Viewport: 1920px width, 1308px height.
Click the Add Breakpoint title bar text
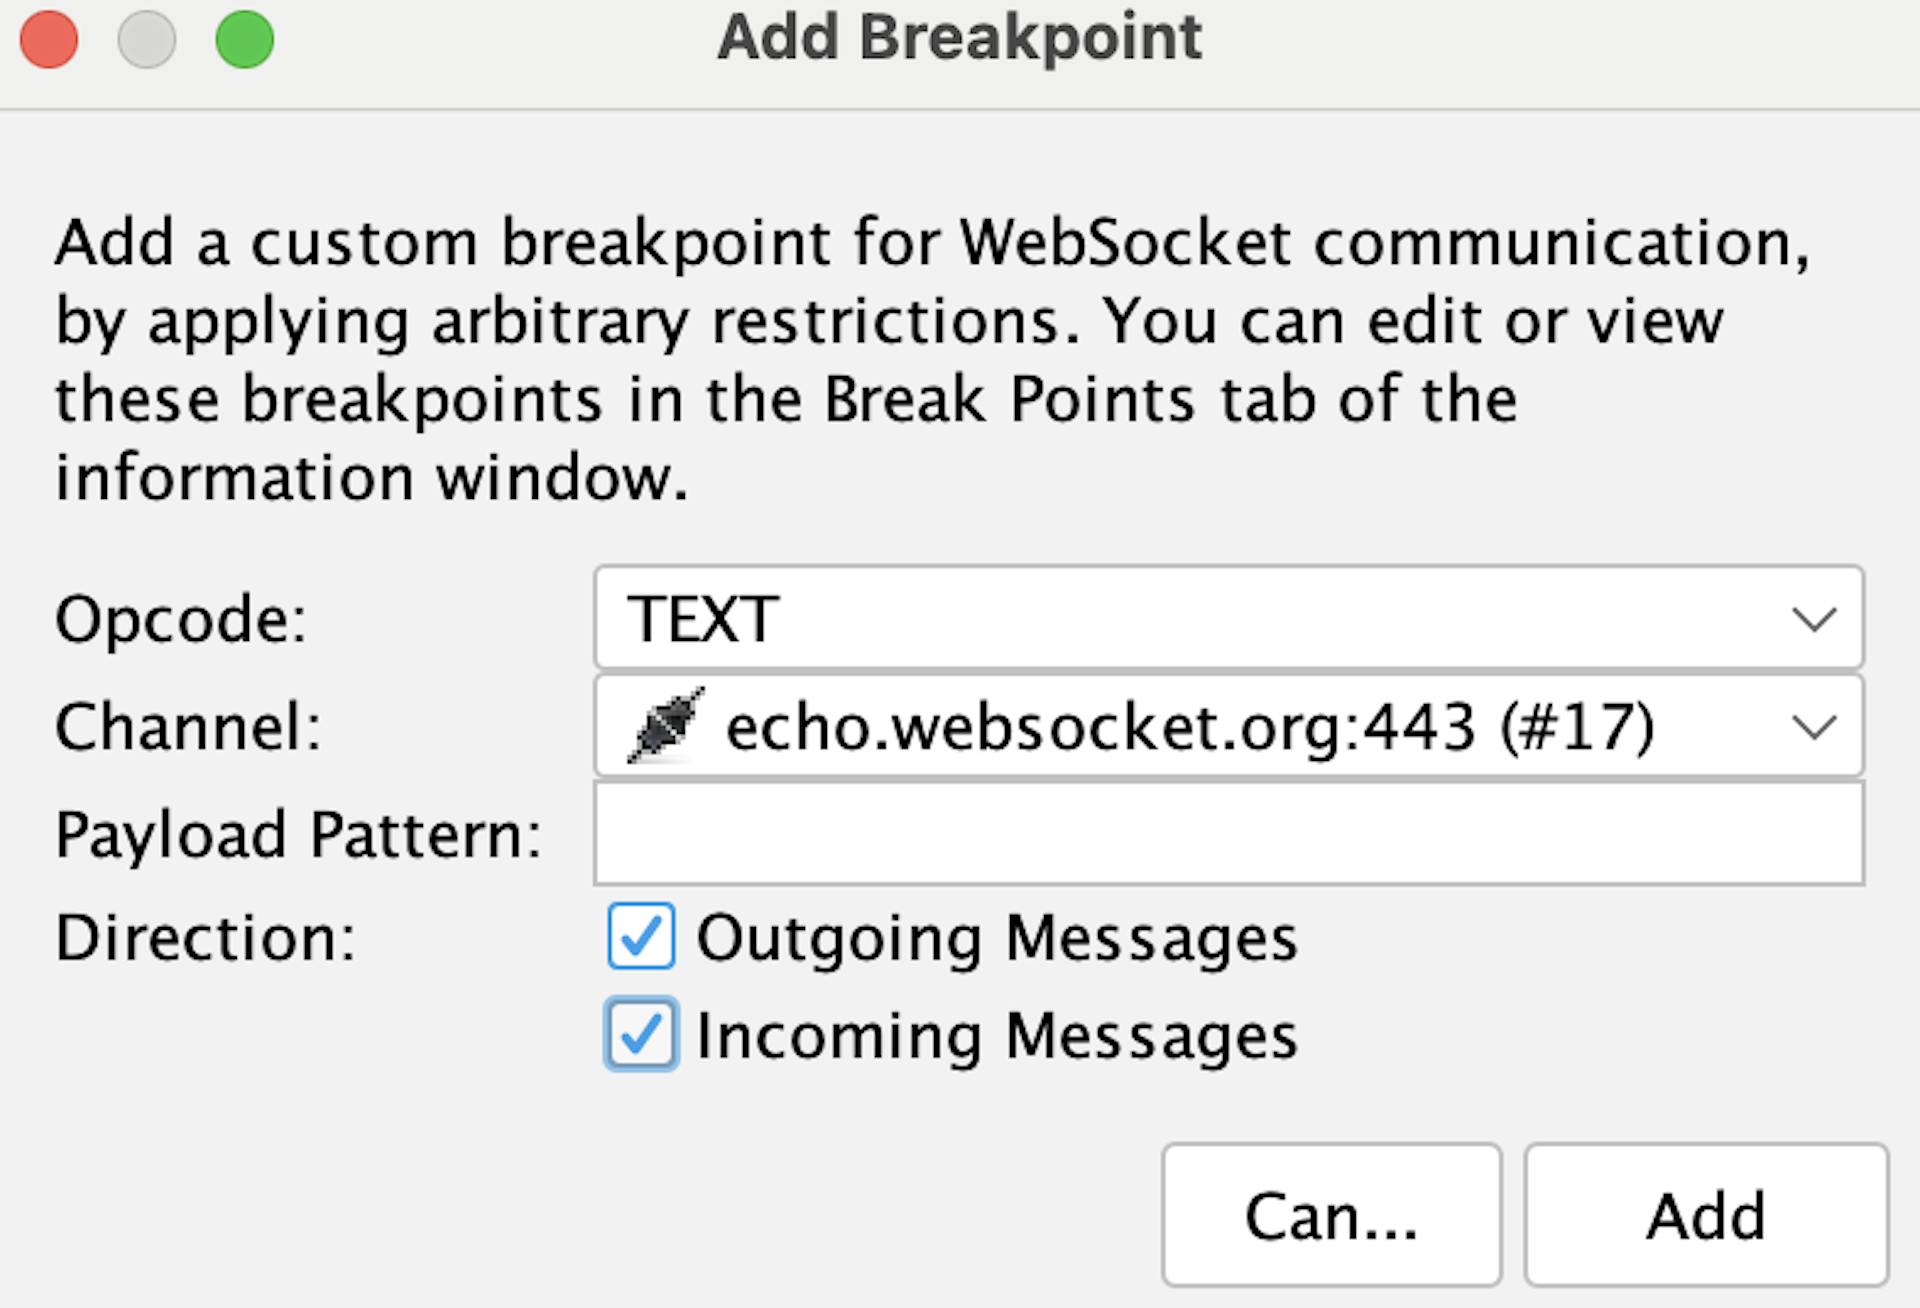click(x=960, y=38)
